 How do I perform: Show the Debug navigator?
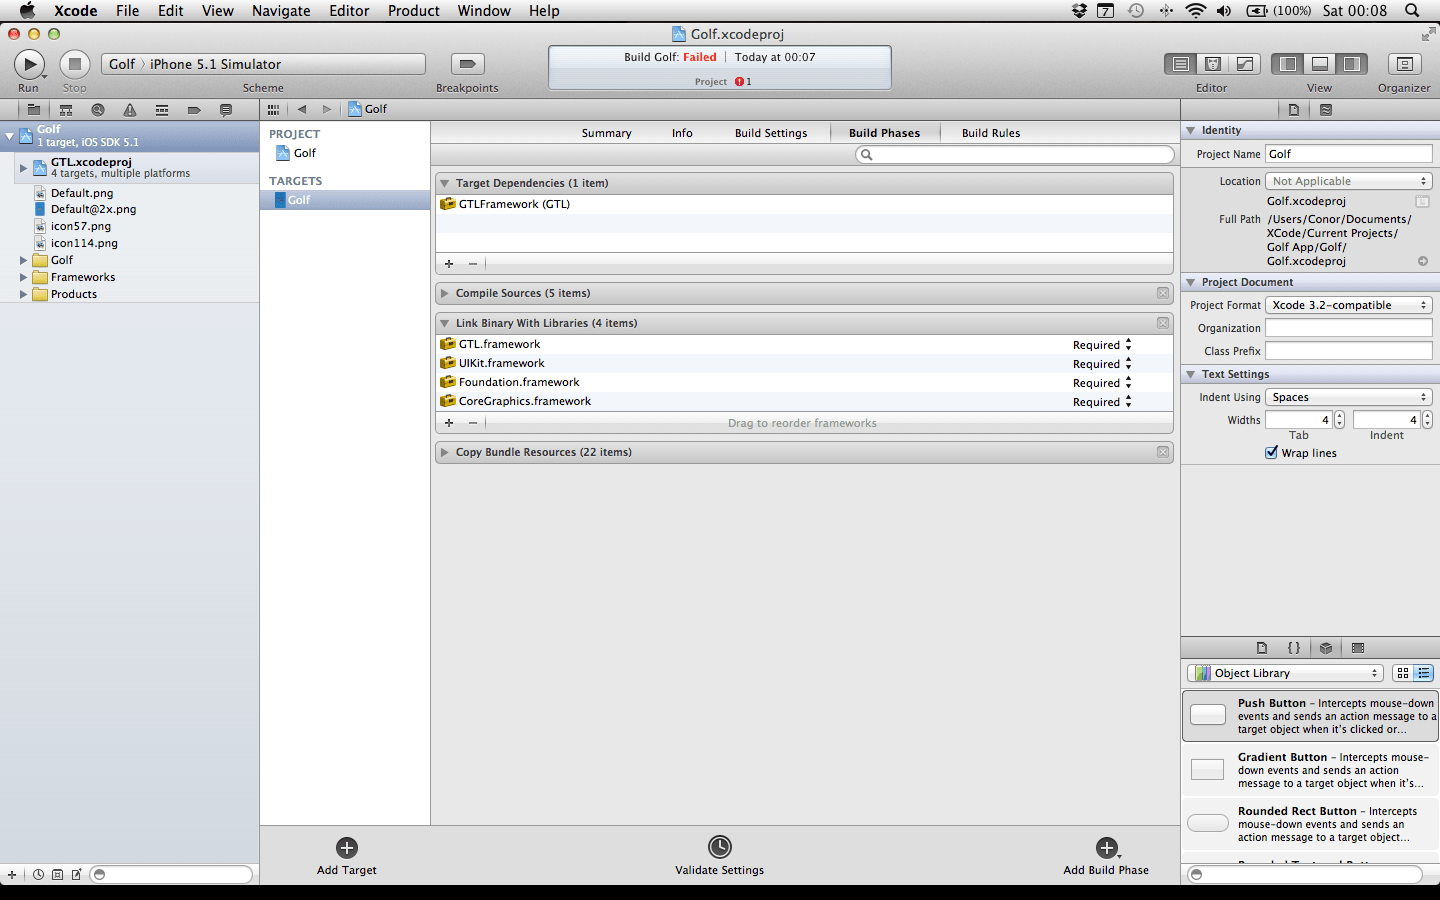tap(162, 110)
